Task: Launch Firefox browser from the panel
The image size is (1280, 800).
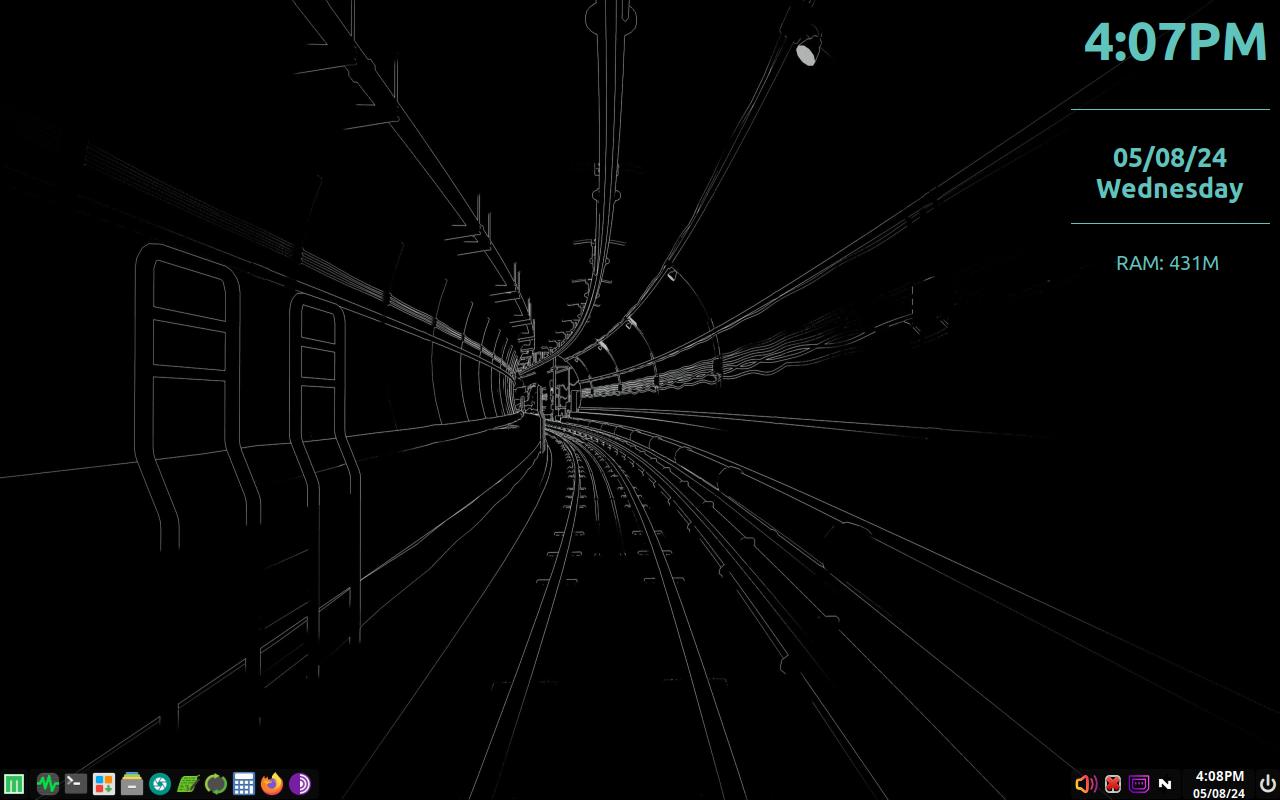Action: point(272,784)
